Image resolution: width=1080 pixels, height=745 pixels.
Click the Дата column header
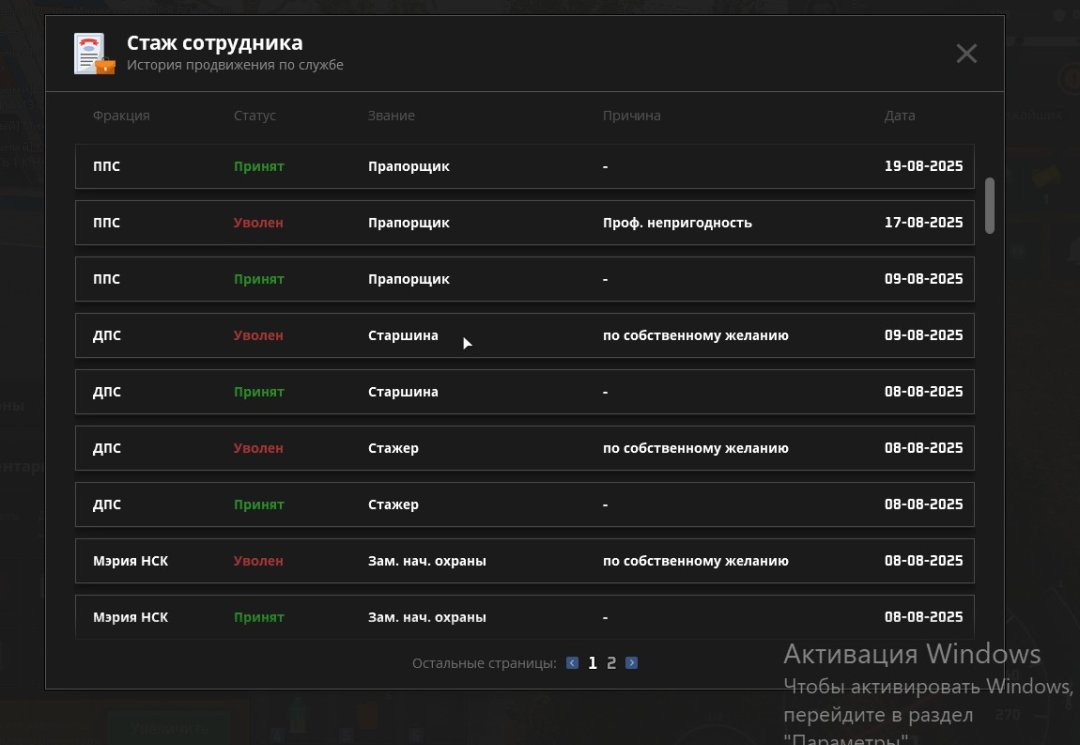[900, 116]
